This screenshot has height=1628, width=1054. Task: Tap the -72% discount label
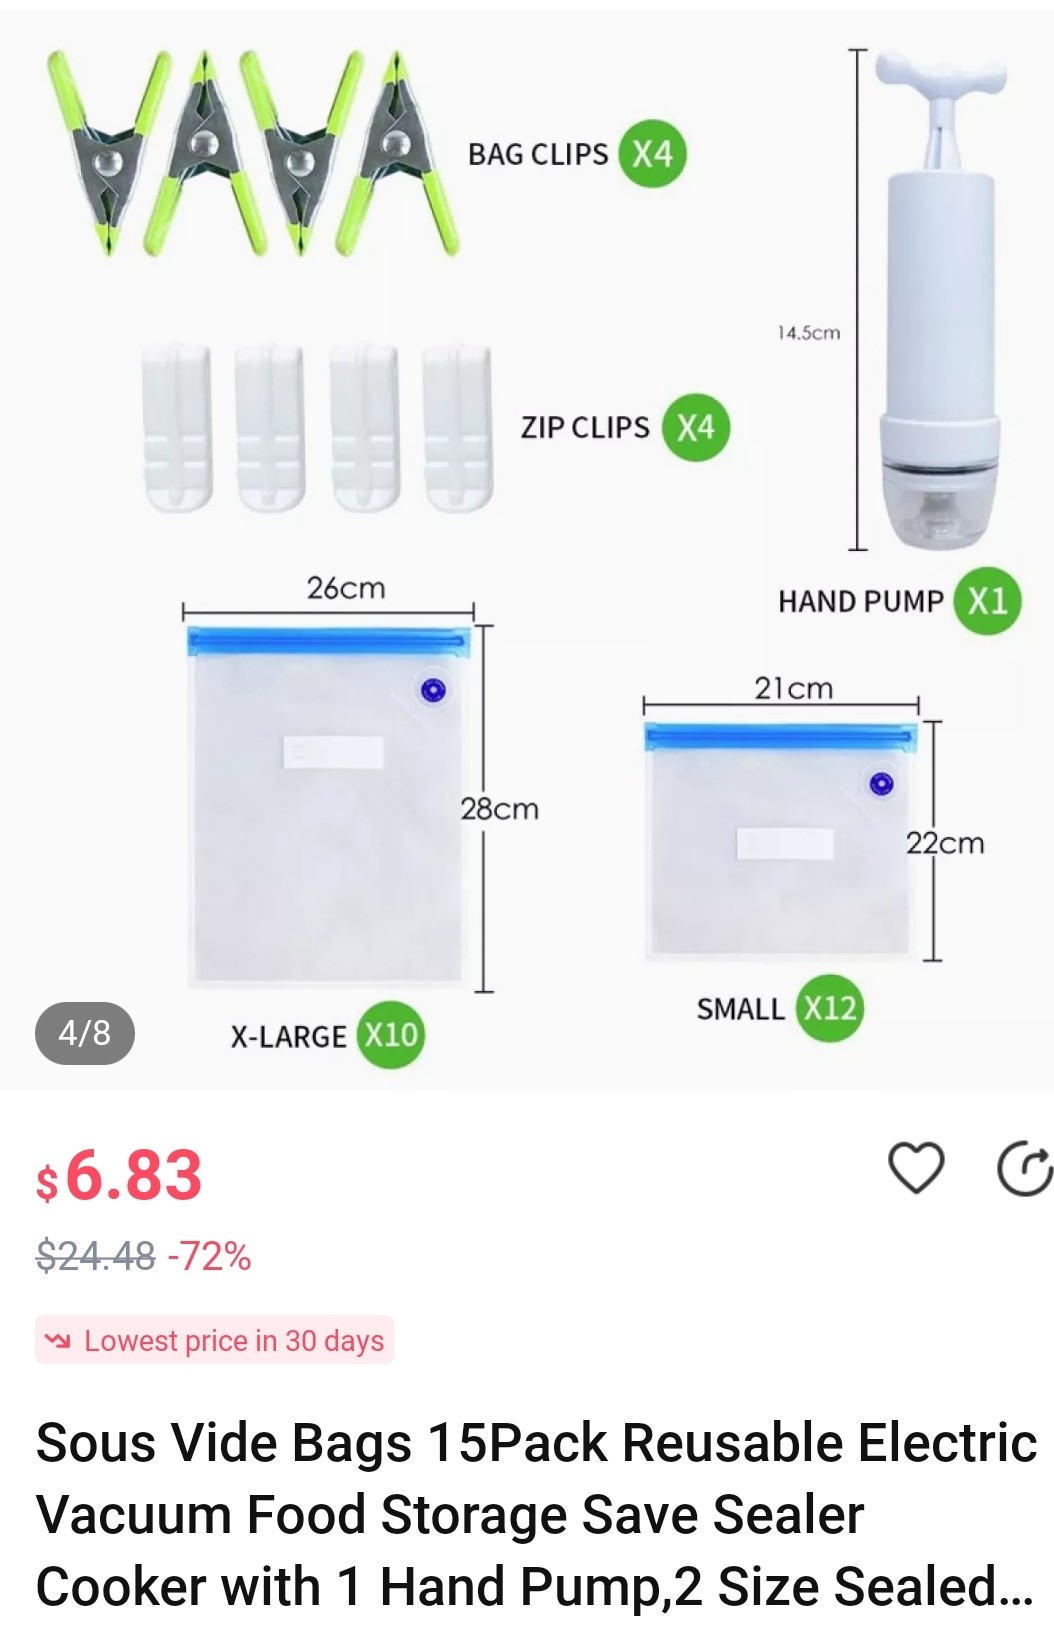[210, 1255]
